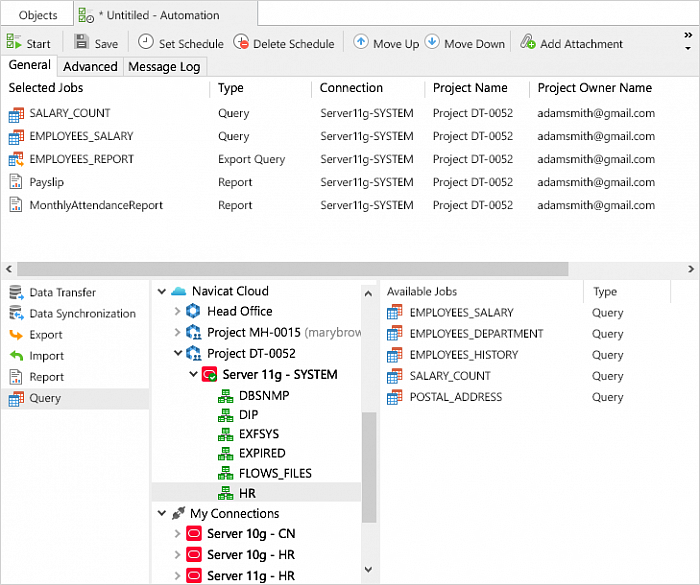Screen dimensions: 700x585
Task: Click the POSTAL_ADDRESS available job icon
Action: (395, 397)
